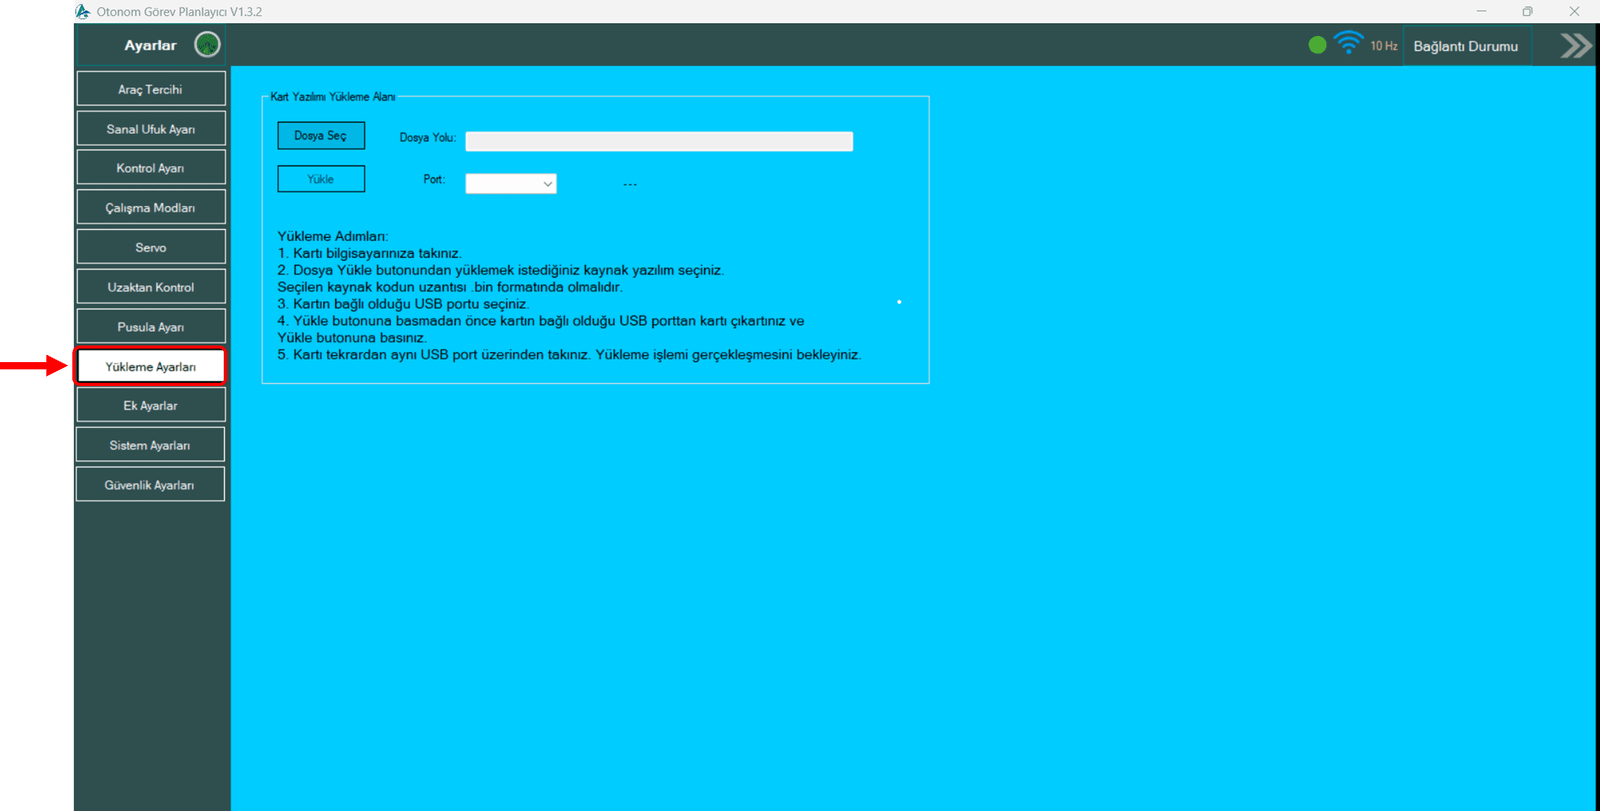Open the Port dropdown list
1600x811 pixels.
pyautogui.click(x=511, y=183)
